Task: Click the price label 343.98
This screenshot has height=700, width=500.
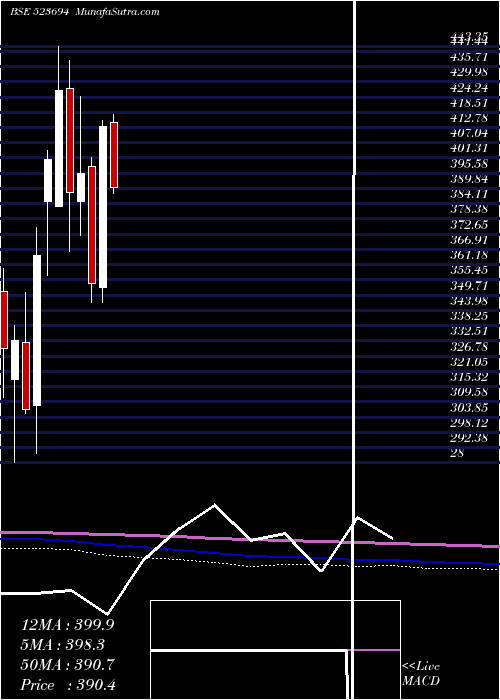Action: click(469, 300)
